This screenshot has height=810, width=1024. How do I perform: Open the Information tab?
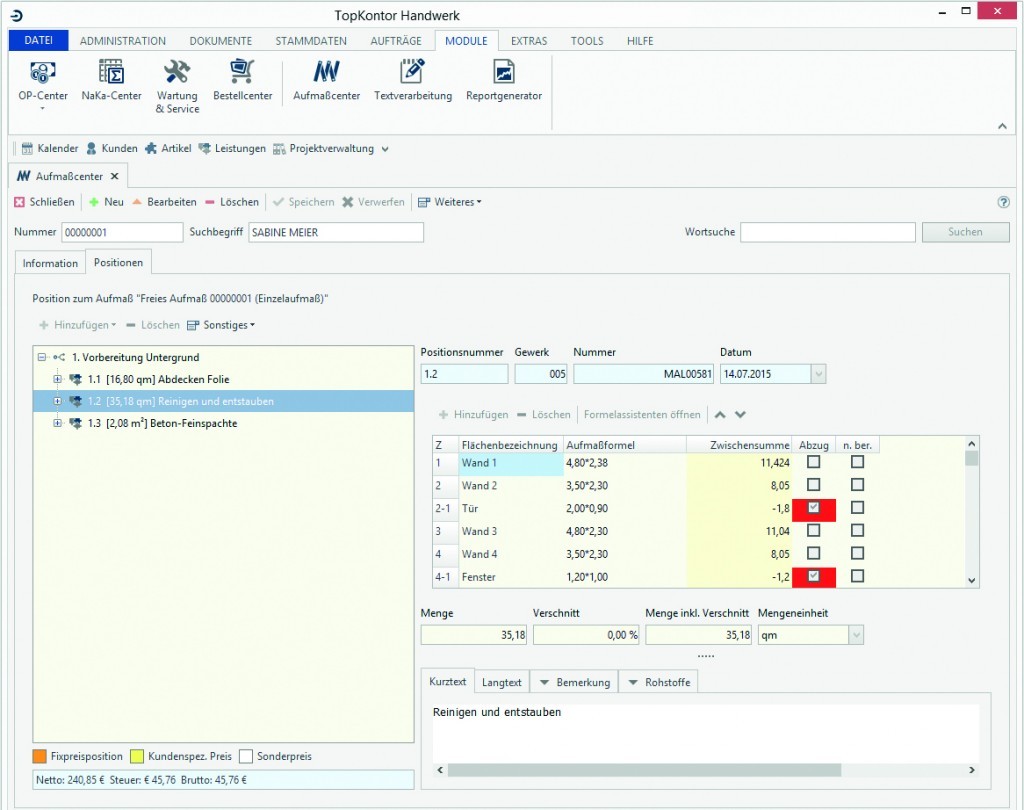[50, 263]
